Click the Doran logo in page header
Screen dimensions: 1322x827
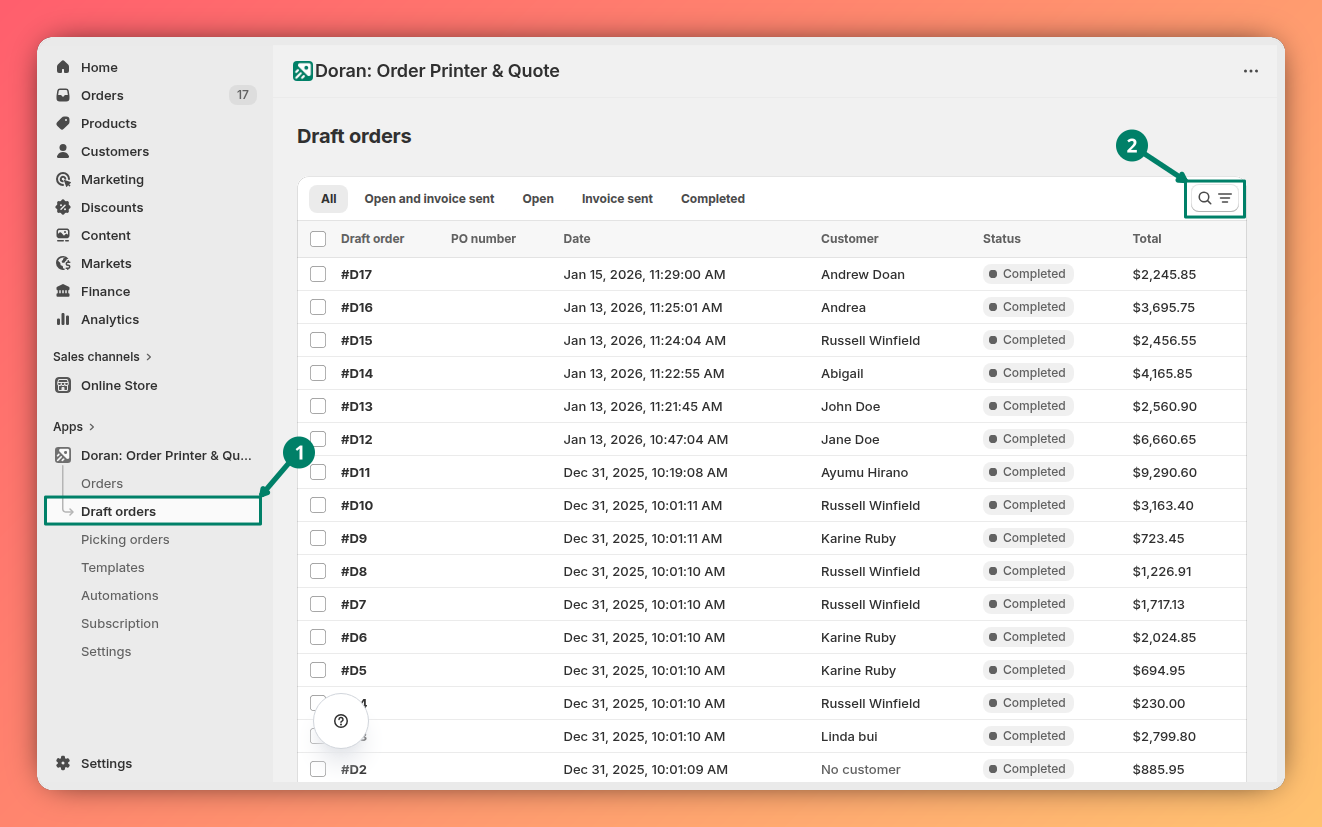click(303, 71)
